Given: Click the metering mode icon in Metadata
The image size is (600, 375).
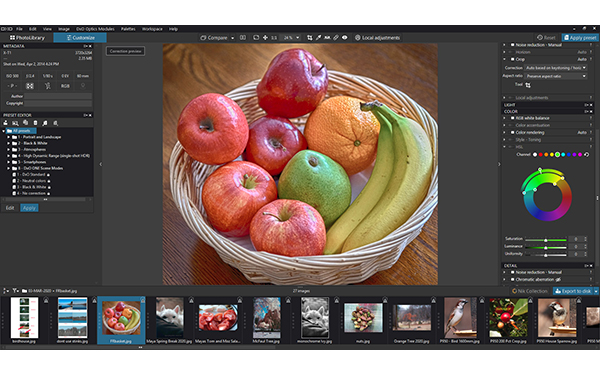Looking at the screenshot, I should pos(29,86).
